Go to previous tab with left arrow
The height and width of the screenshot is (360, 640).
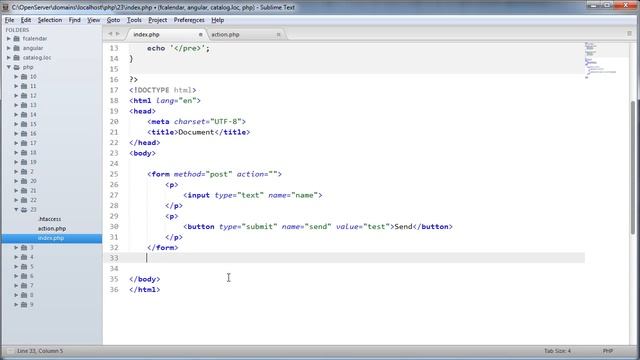pyautogui.click(x=110, y=34)
